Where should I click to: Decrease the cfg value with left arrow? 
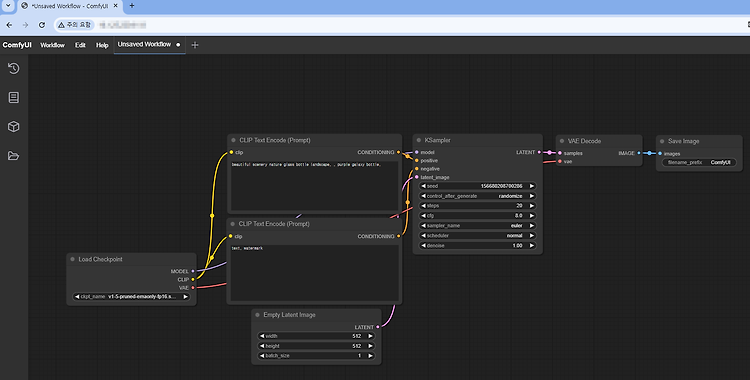click(x=423, y=216)
